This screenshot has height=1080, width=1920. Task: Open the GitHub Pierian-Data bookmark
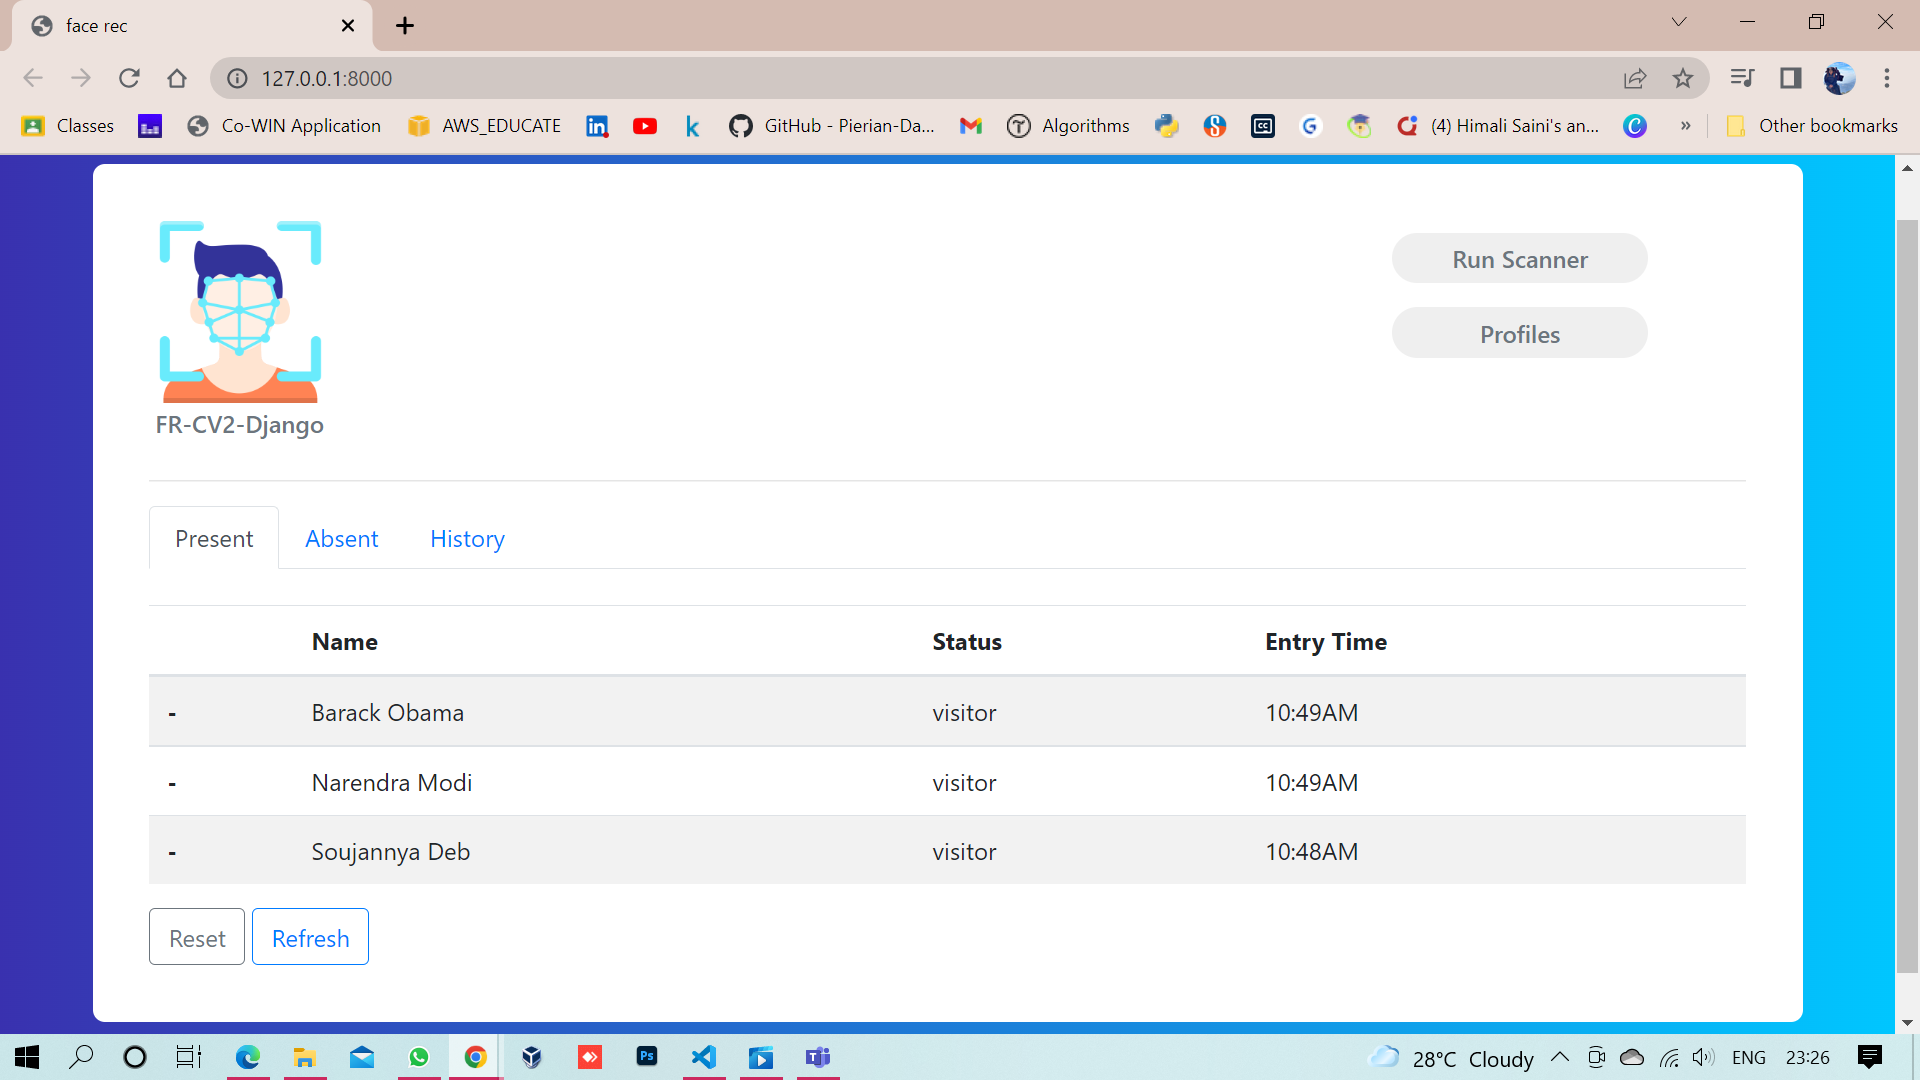coord(741,126)
